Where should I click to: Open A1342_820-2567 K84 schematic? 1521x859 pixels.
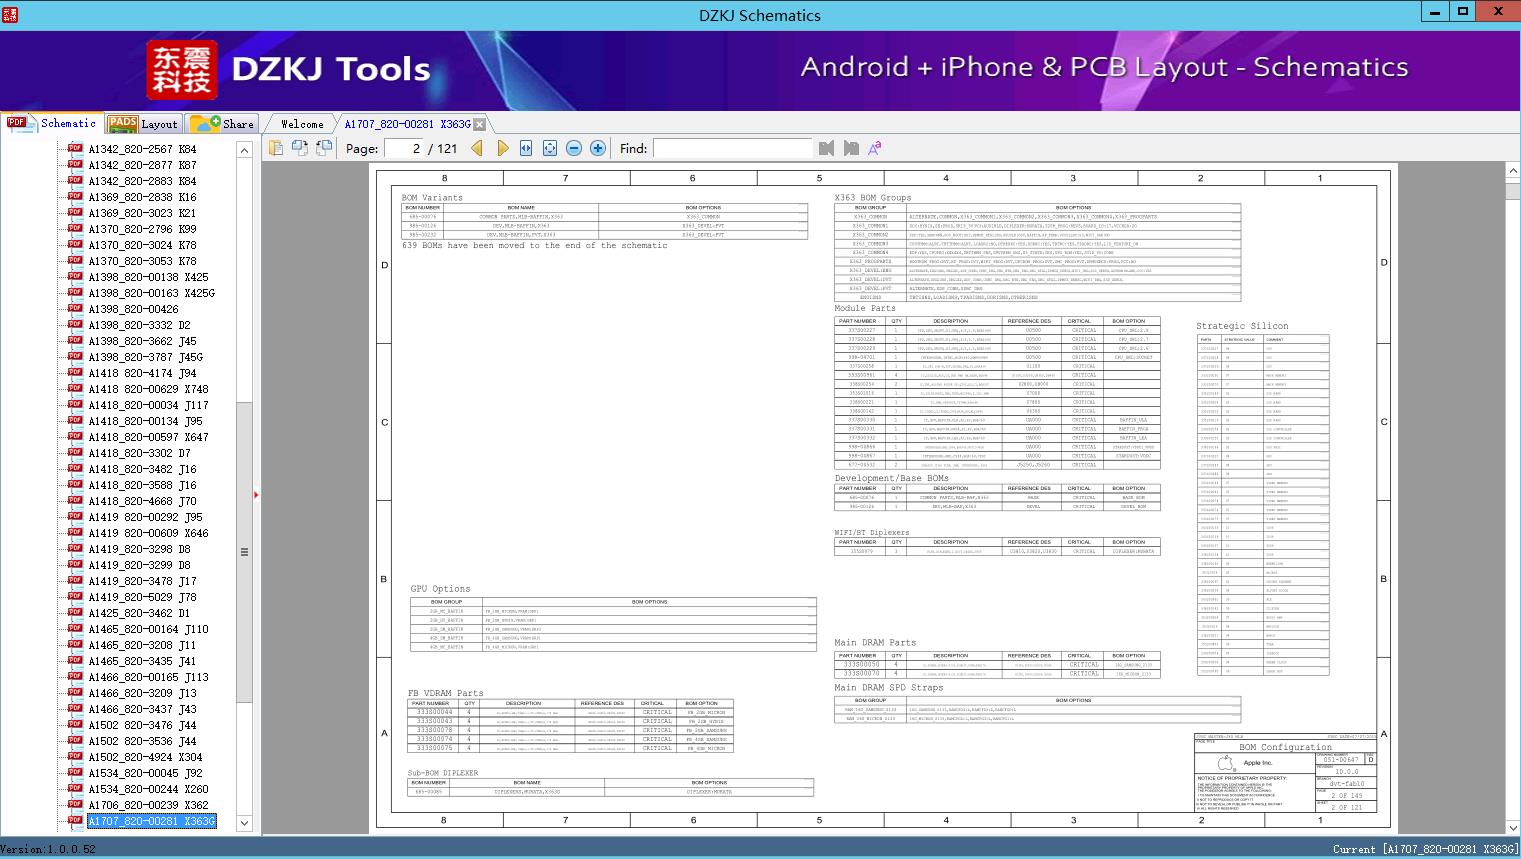[x=142, y=149]
